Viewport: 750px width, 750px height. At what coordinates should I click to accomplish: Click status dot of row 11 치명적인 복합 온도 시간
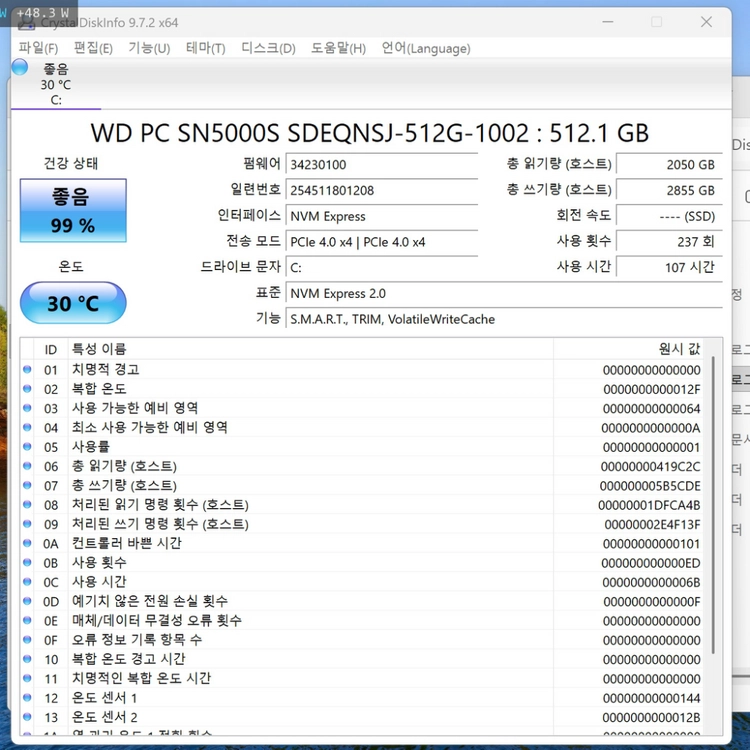(27, 678)
